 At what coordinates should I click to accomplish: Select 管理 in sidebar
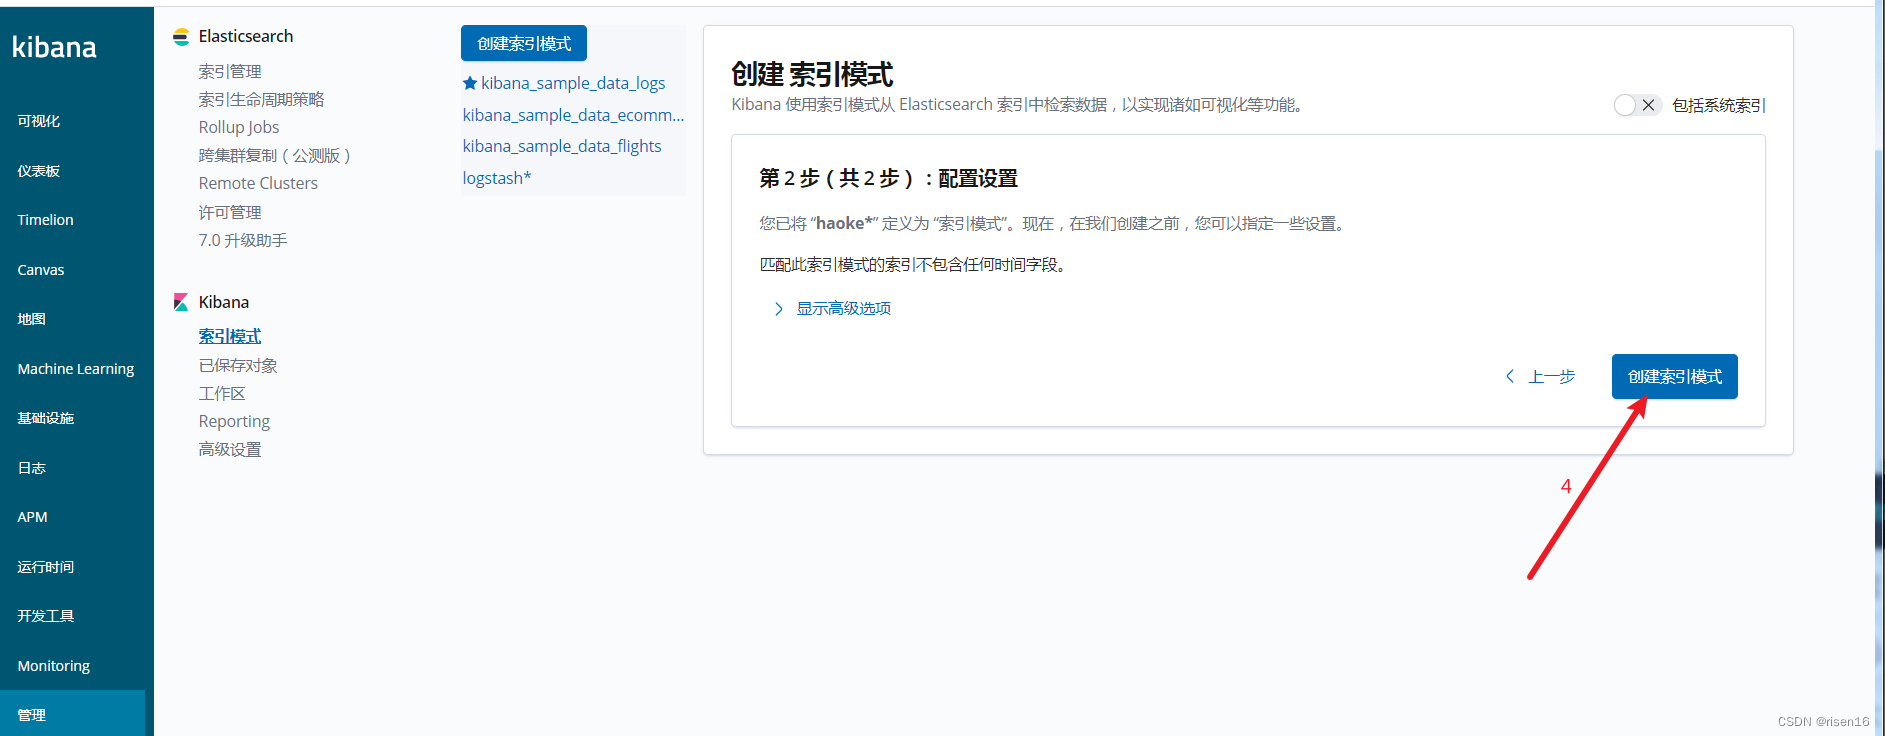pyautogui.click(x=72, y=714)
